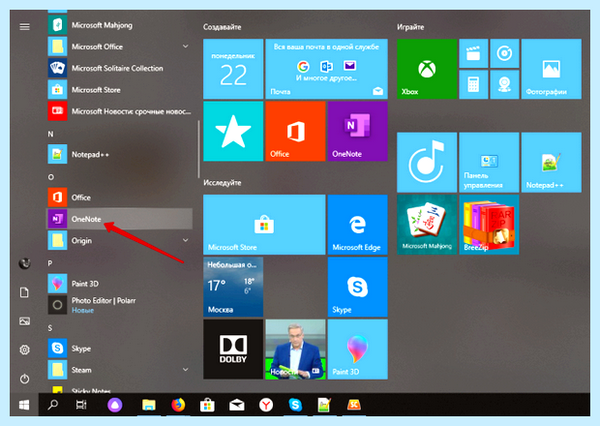Open the Новости news tile

pyautogui.click(x=295, y=349)
